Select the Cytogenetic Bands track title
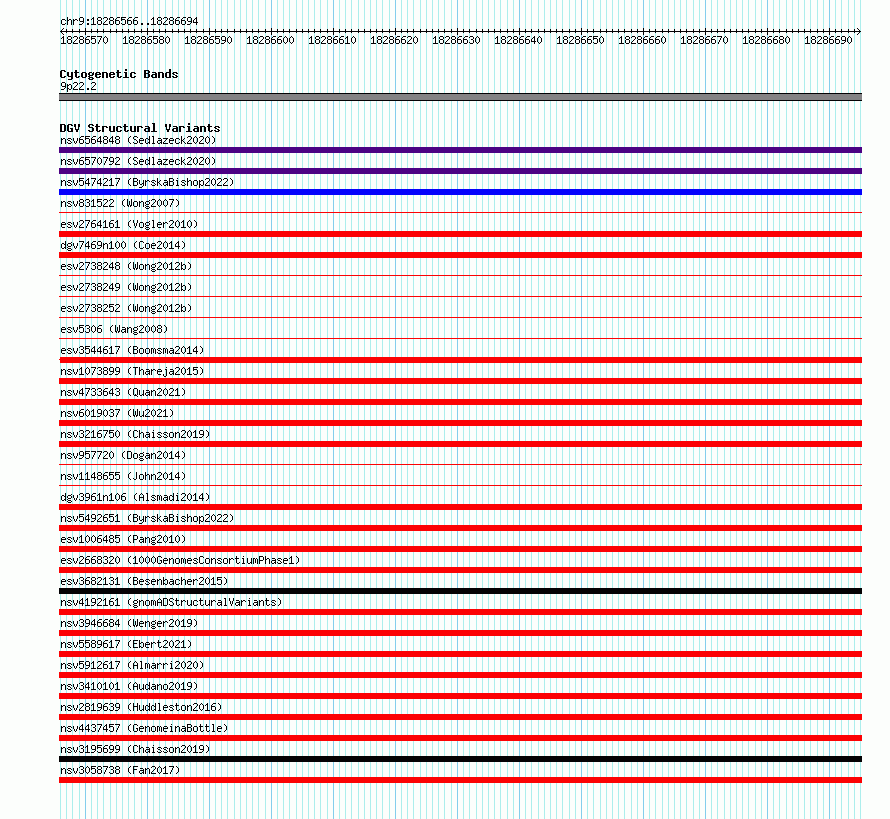The image size is (890, 819). click(119, 74)
